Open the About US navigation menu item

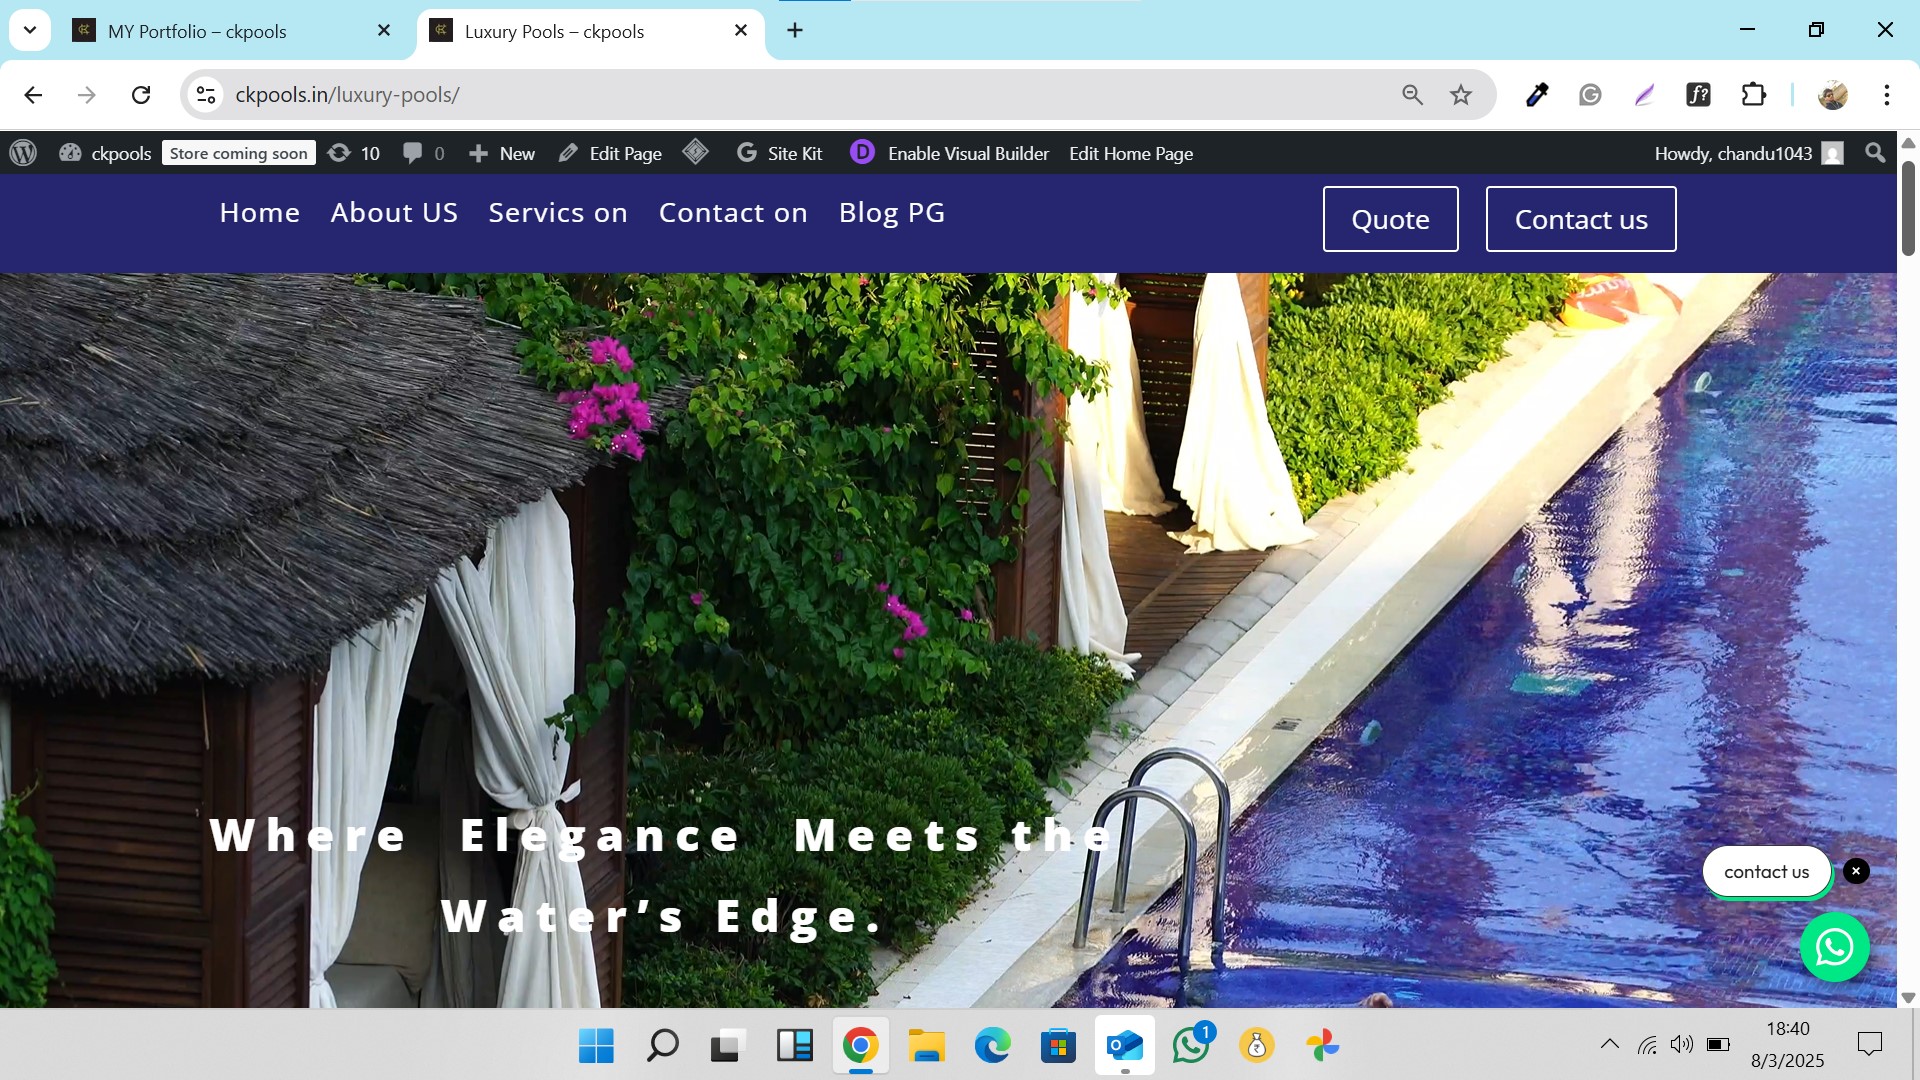click(x=394, y=213)
